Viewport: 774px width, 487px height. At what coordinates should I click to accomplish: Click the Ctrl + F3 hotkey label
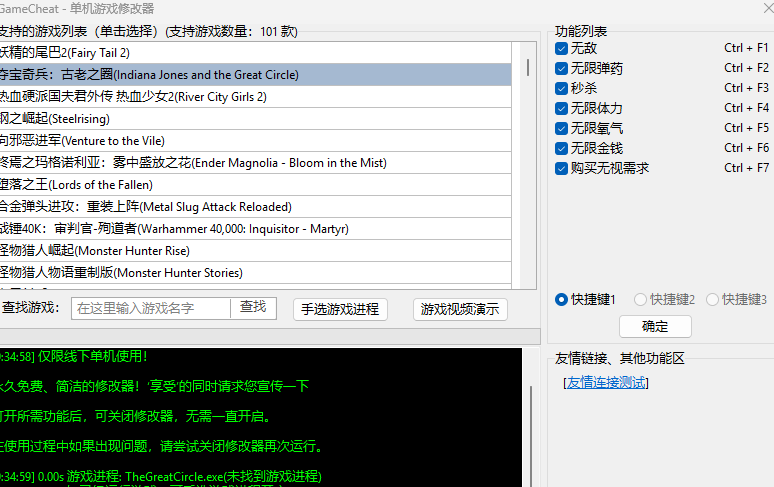tap(746, 88)
